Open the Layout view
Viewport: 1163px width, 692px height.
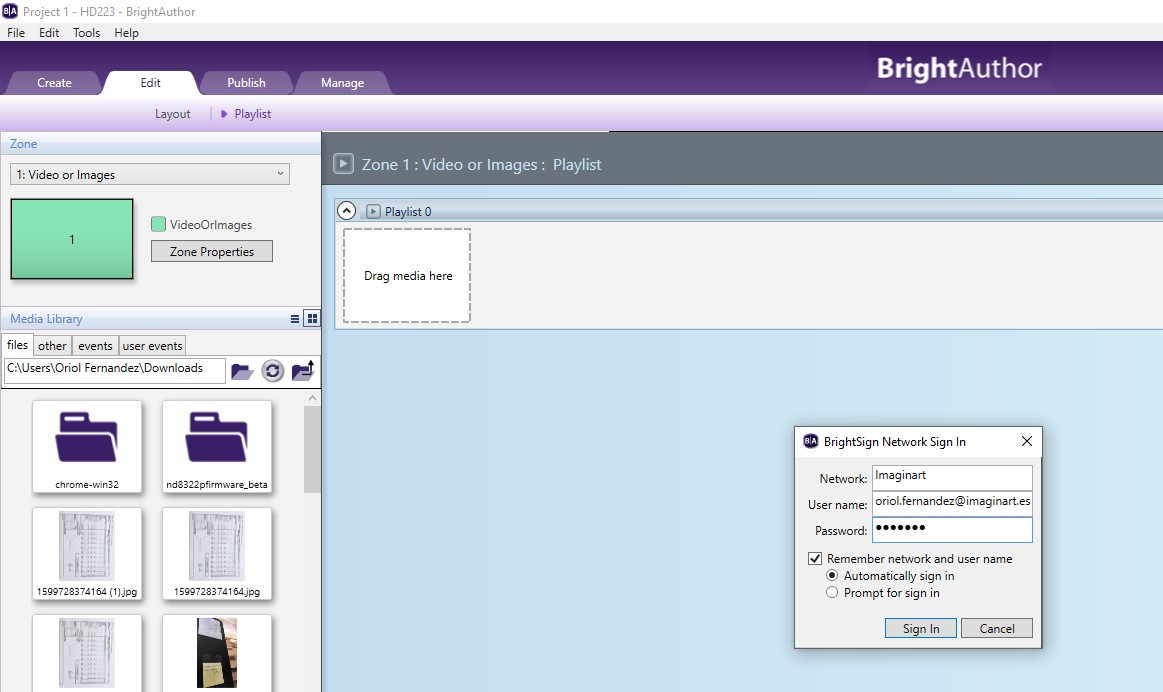click(172, 114)
